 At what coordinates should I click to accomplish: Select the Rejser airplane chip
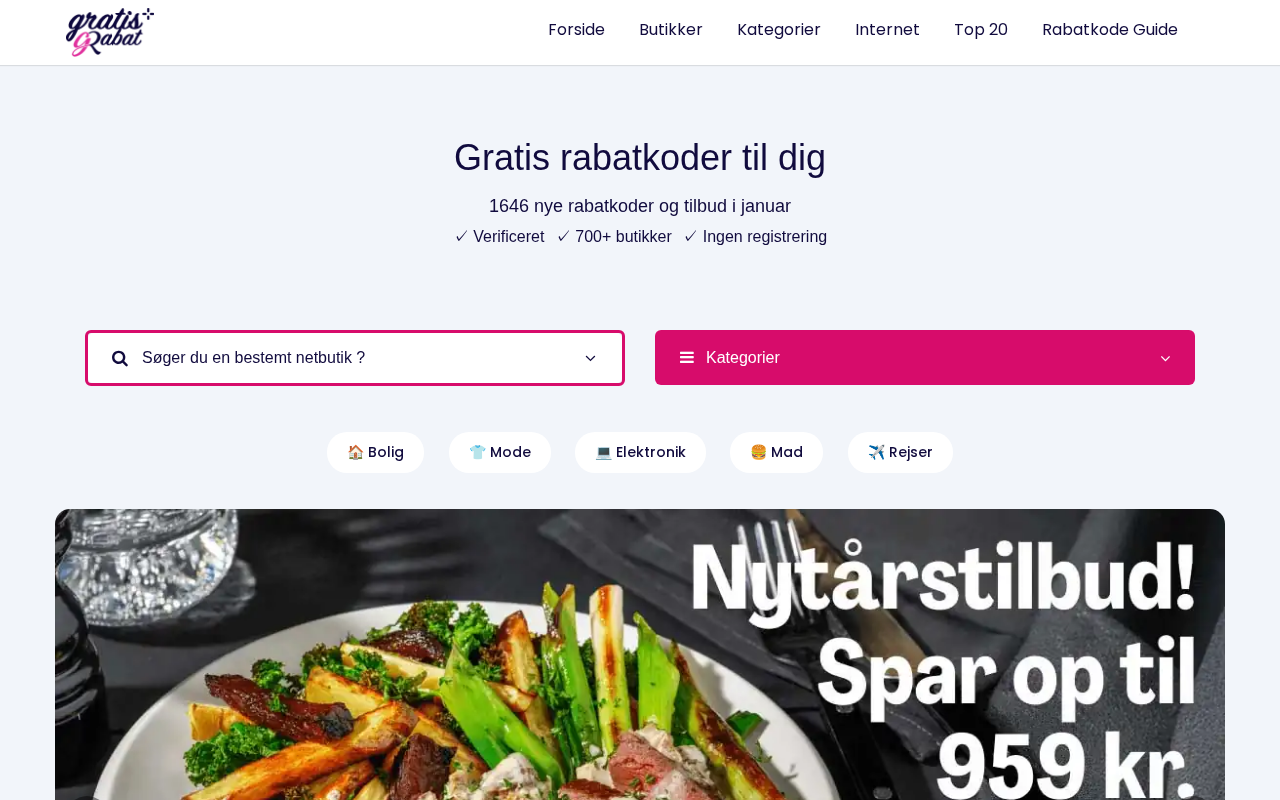tap(900, 452)
